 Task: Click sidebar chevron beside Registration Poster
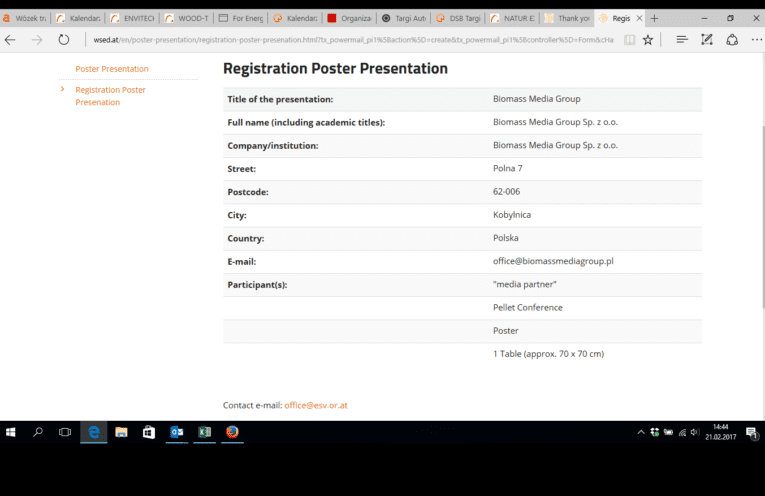[62, 89]
